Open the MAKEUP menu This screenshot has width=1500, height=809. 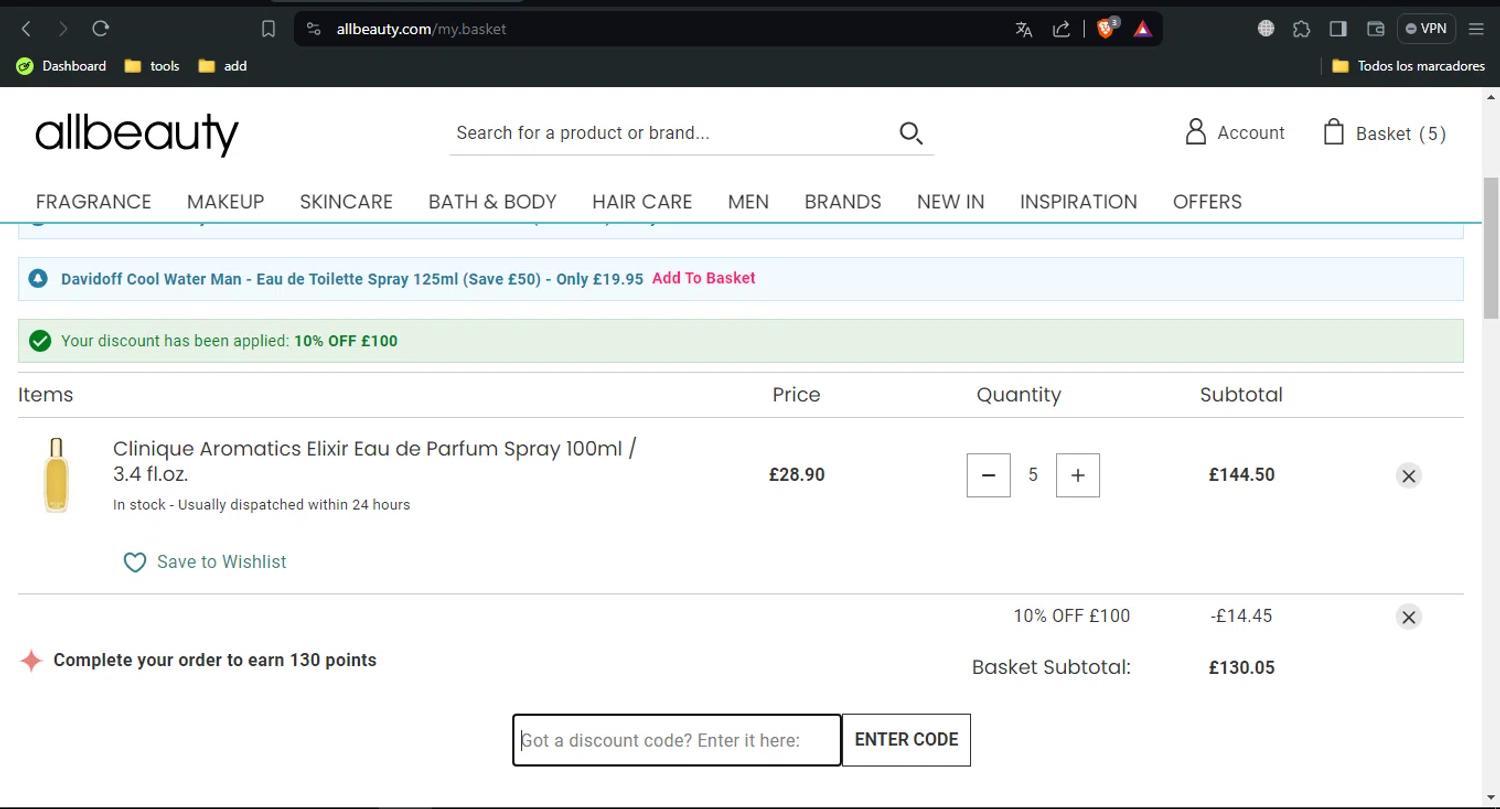pyautogui.click(x=225, y=202)
